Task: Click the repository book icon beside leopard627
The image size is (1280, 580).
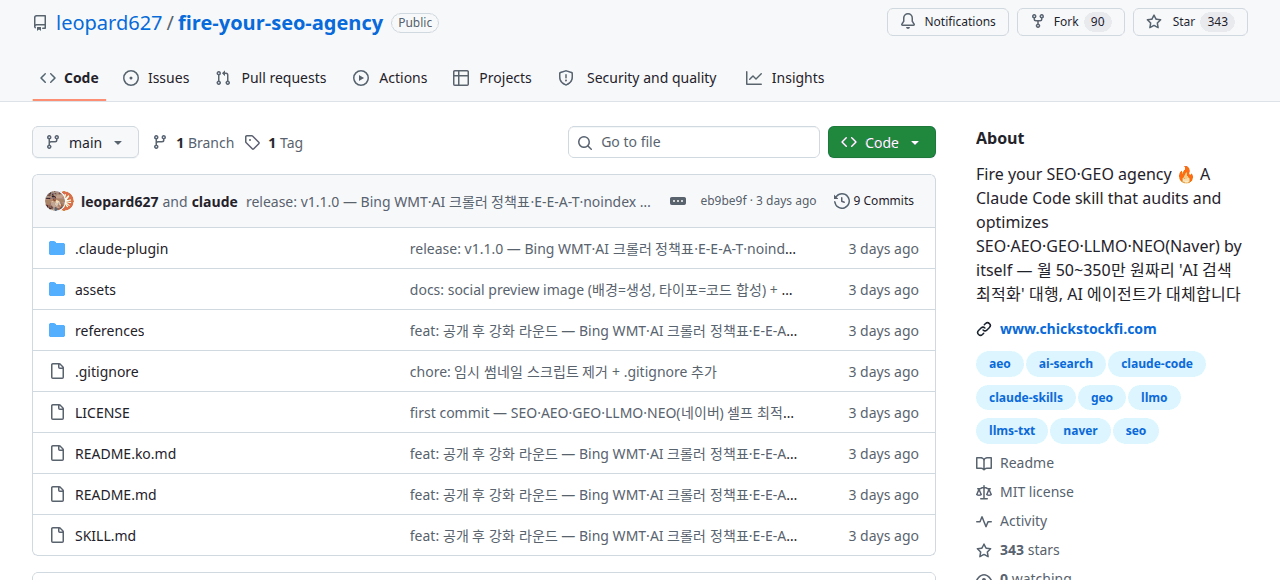Action: [40, 23]
